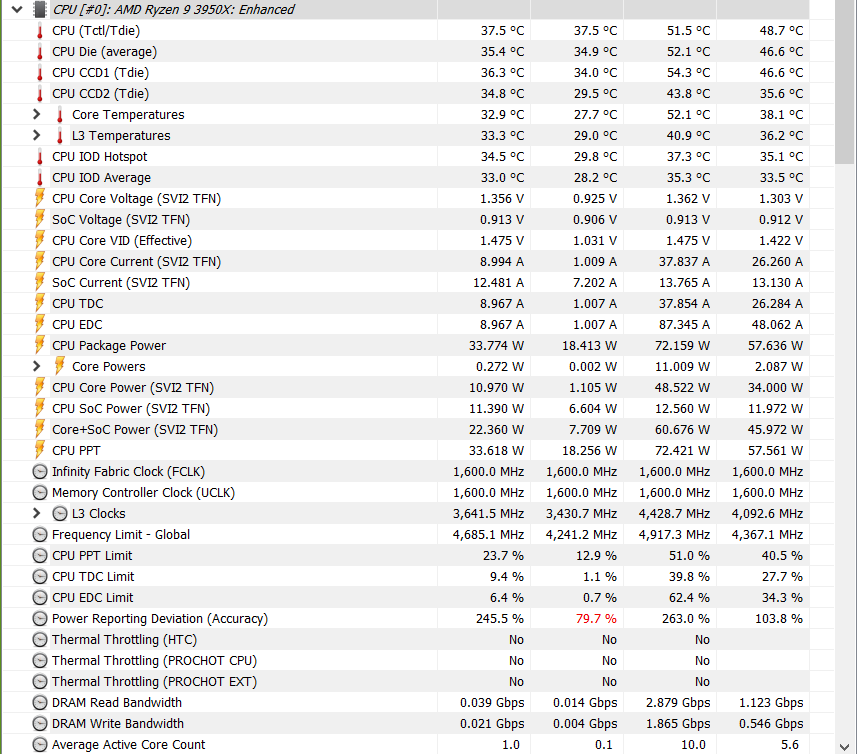The width and height of the screenshot is (857, 754).
Task: Expand the L3 Clocks group
Action: click(x=37, y=513)
